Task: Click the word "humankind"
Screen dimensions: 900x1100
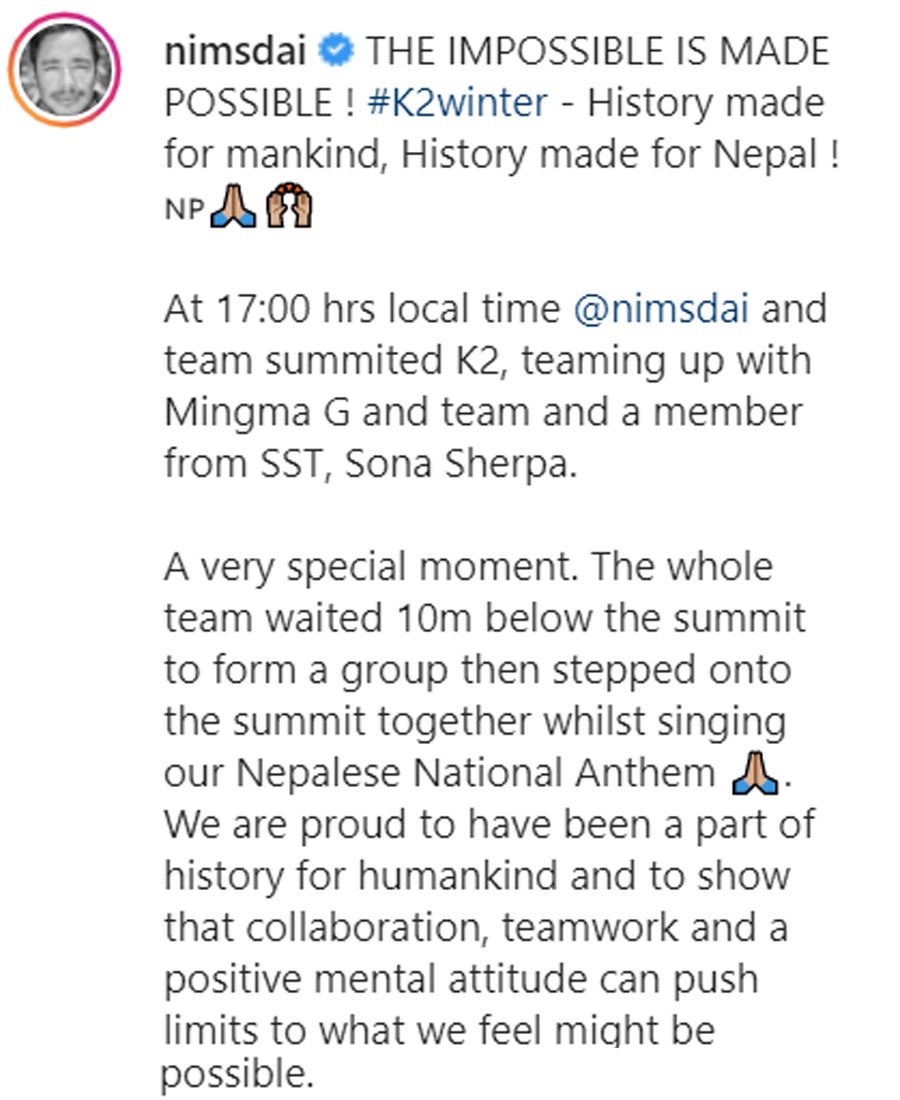Action: [x=472, y=876]
